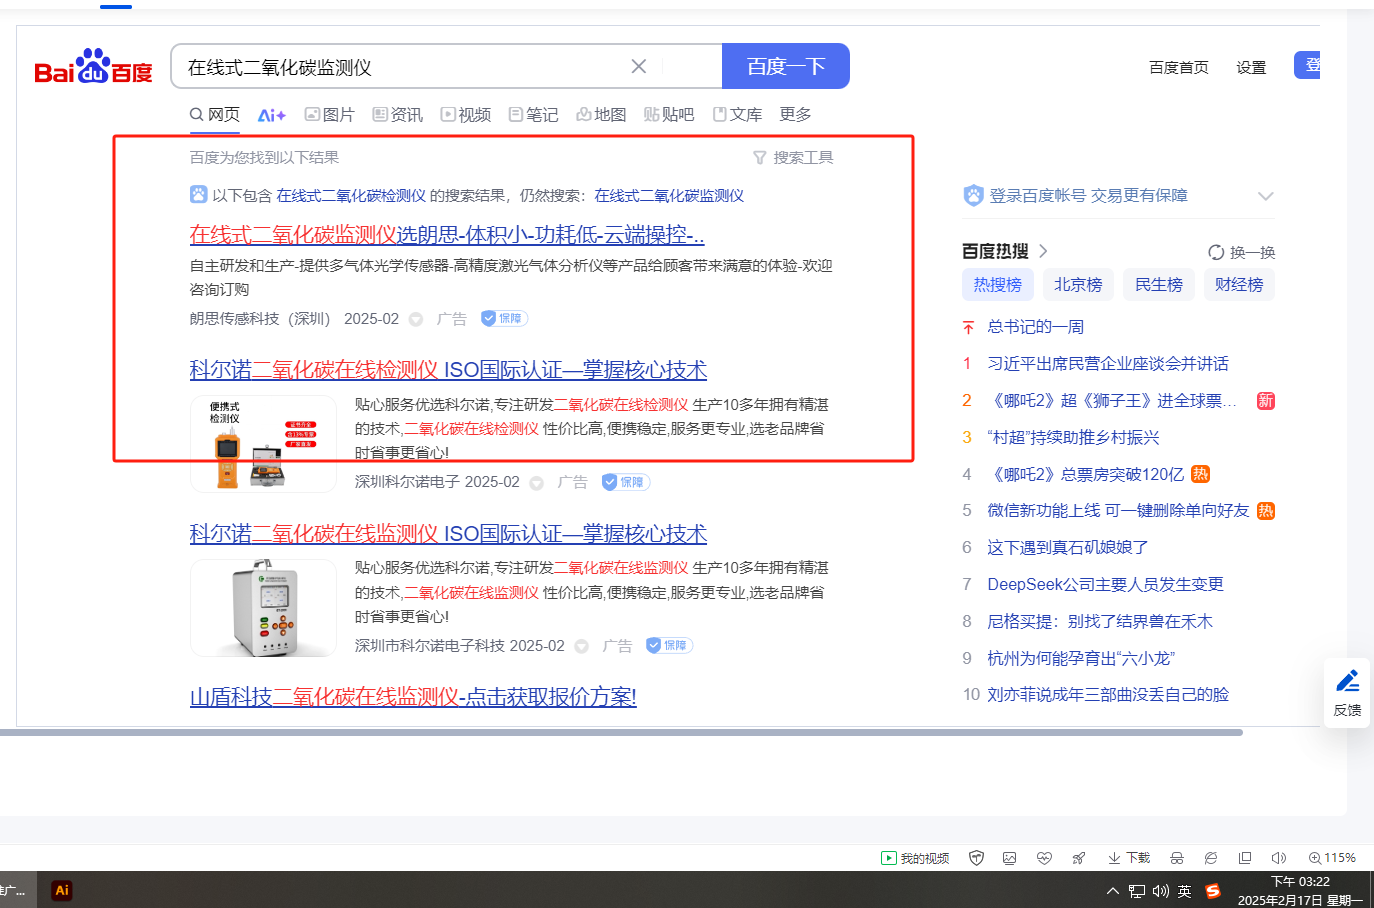Open Sogou input method tray icon
1374x908 pixels.
click(1213, 891)
